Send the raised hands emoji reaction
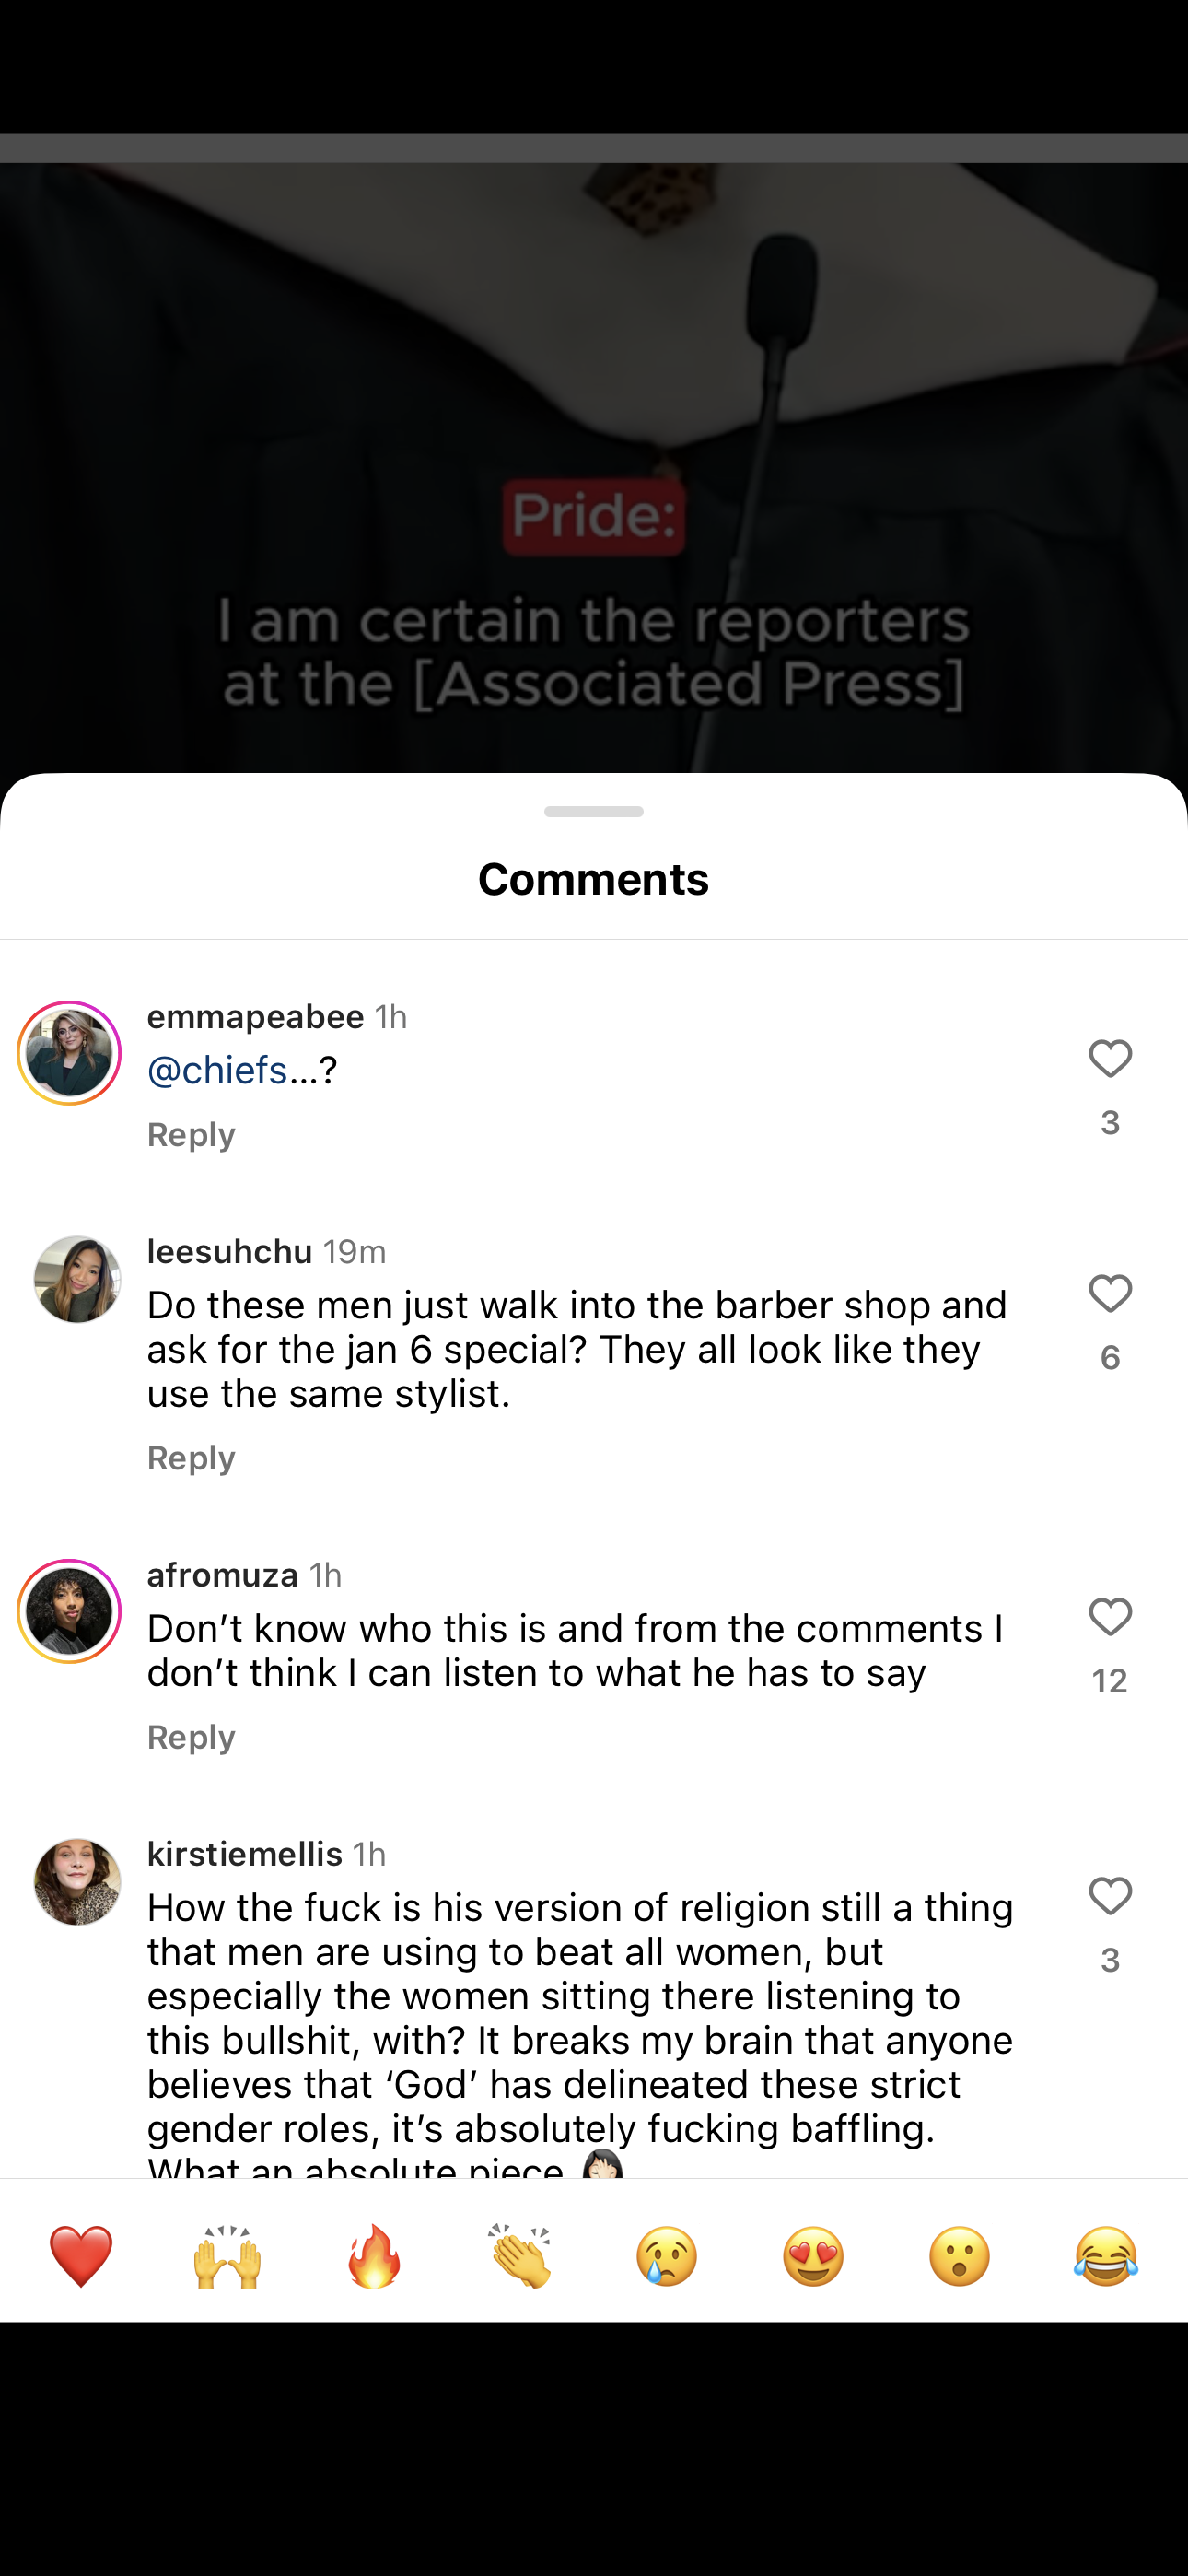Viewport: 1188px width, 2576px height. pos(227,2256)
